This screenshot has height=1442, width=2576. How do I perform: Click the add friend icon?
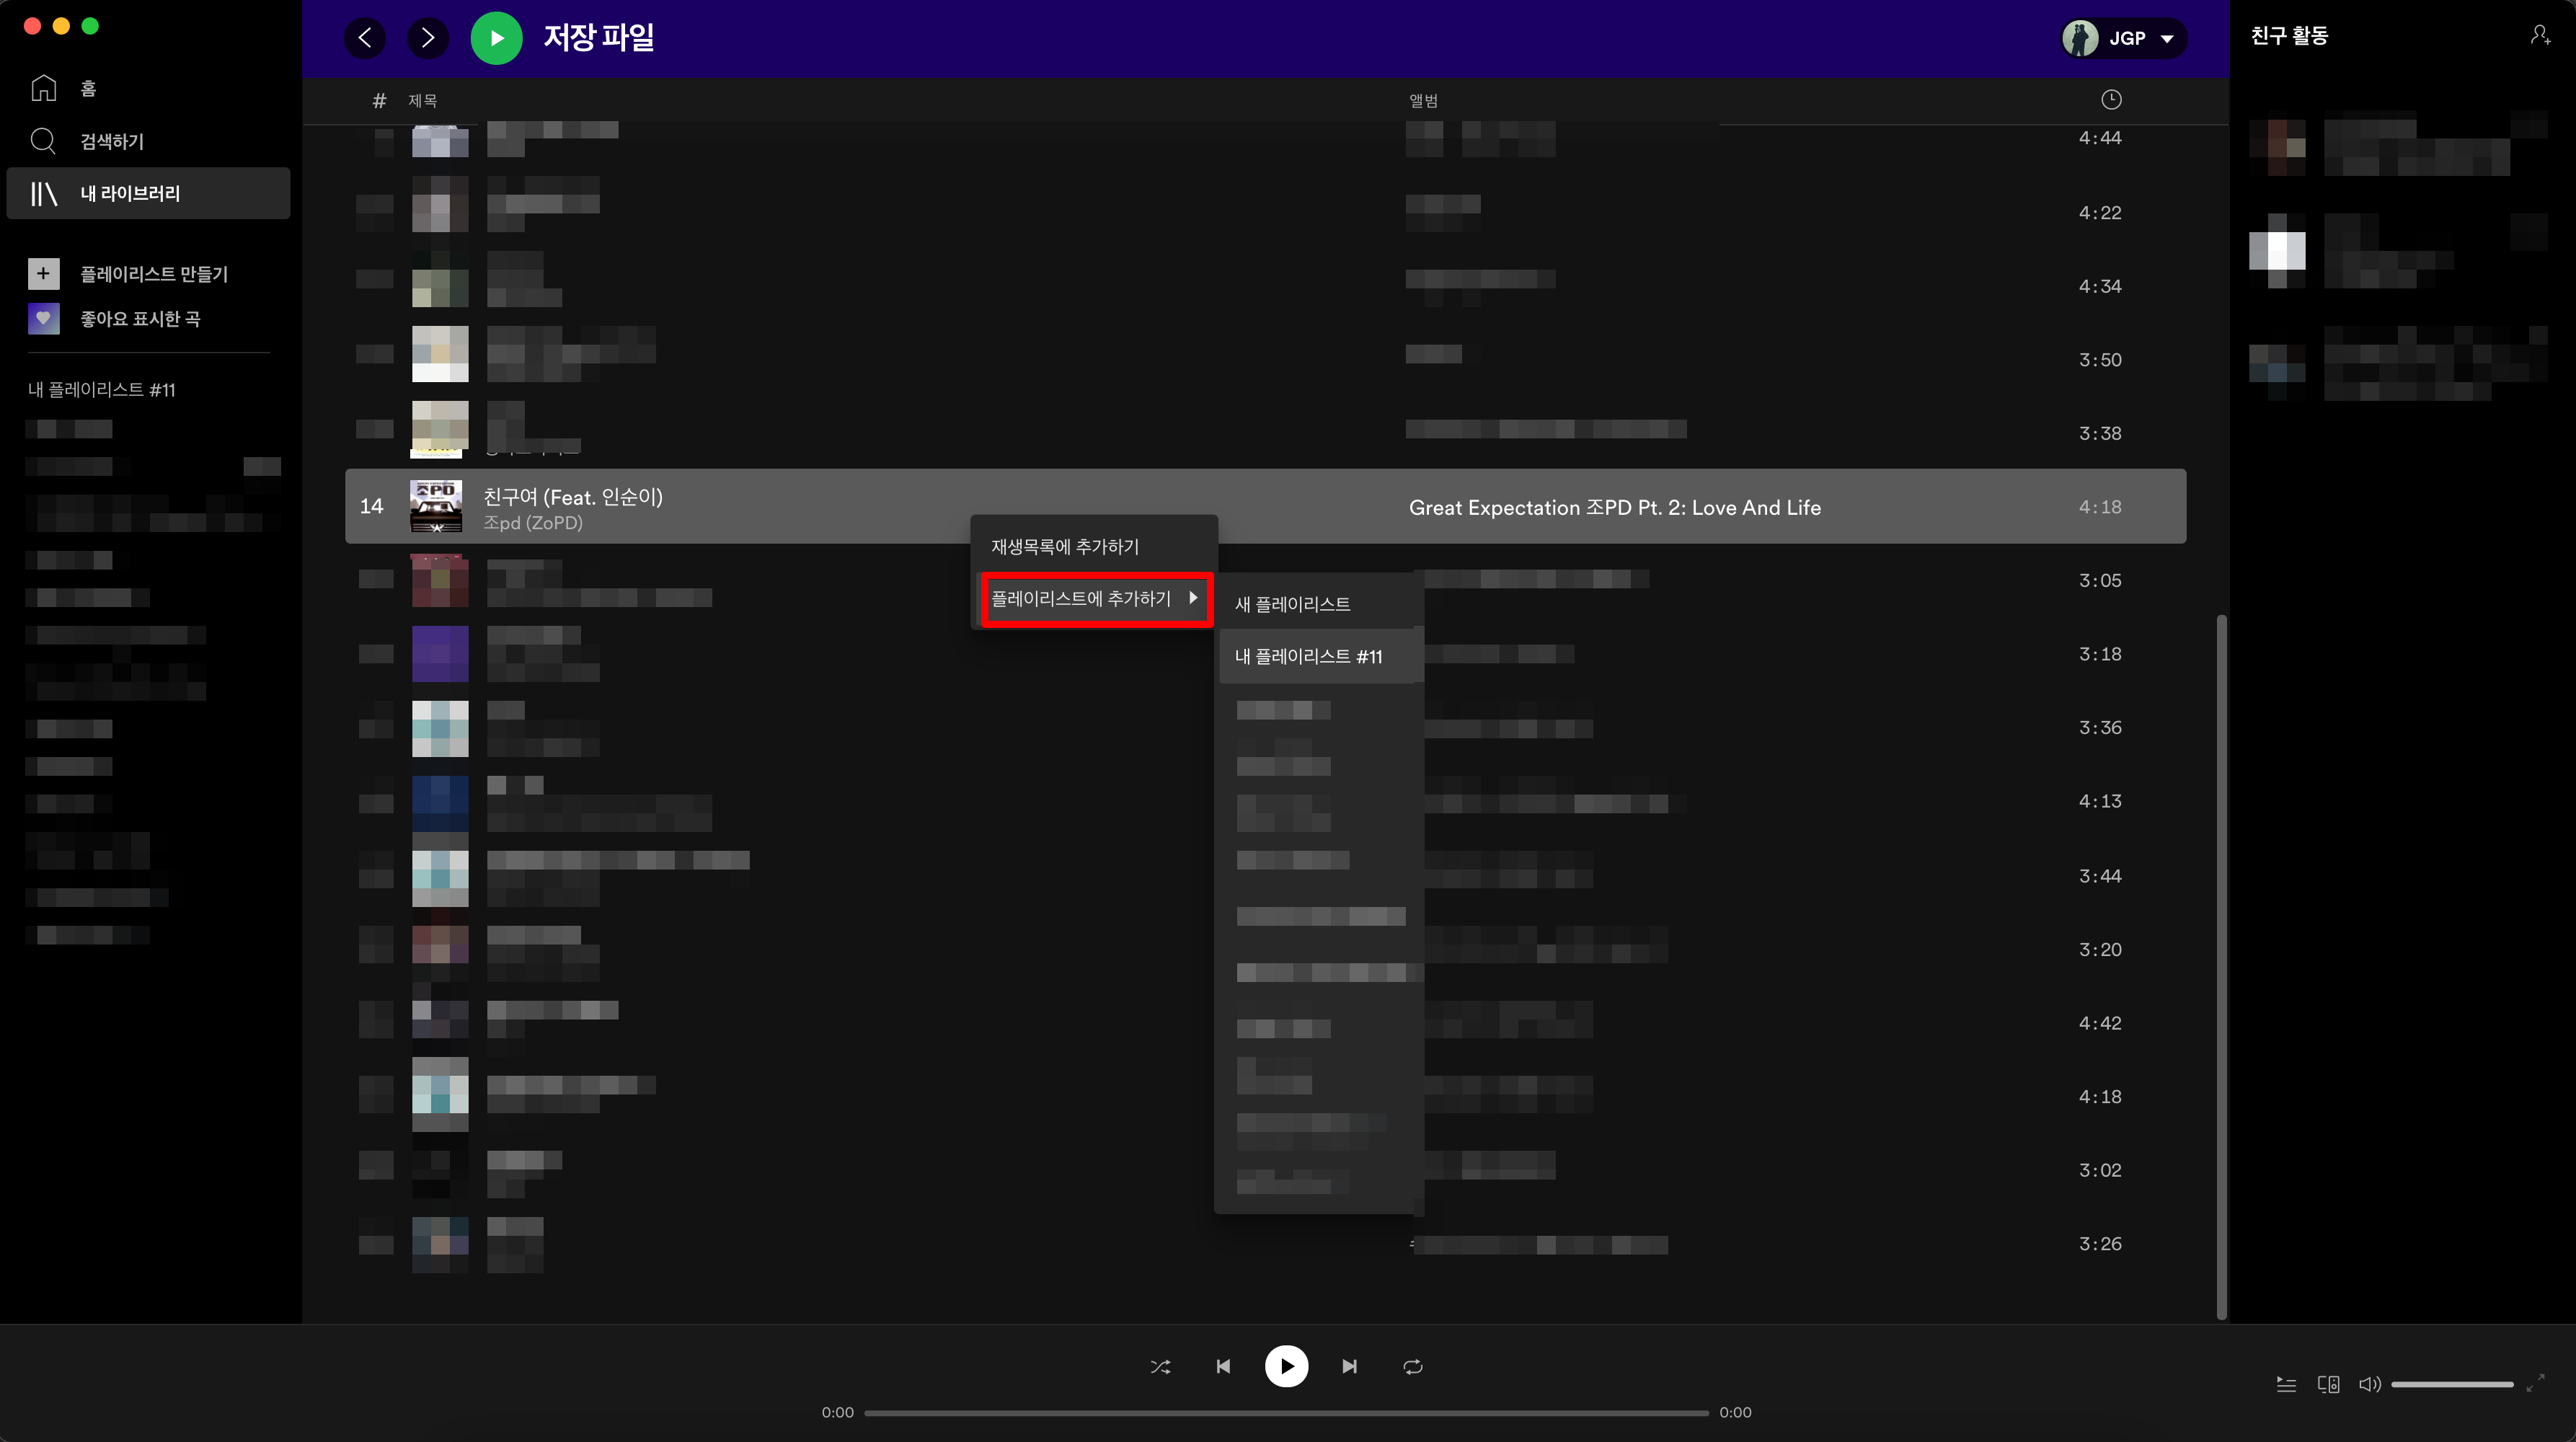(2540, 36)
